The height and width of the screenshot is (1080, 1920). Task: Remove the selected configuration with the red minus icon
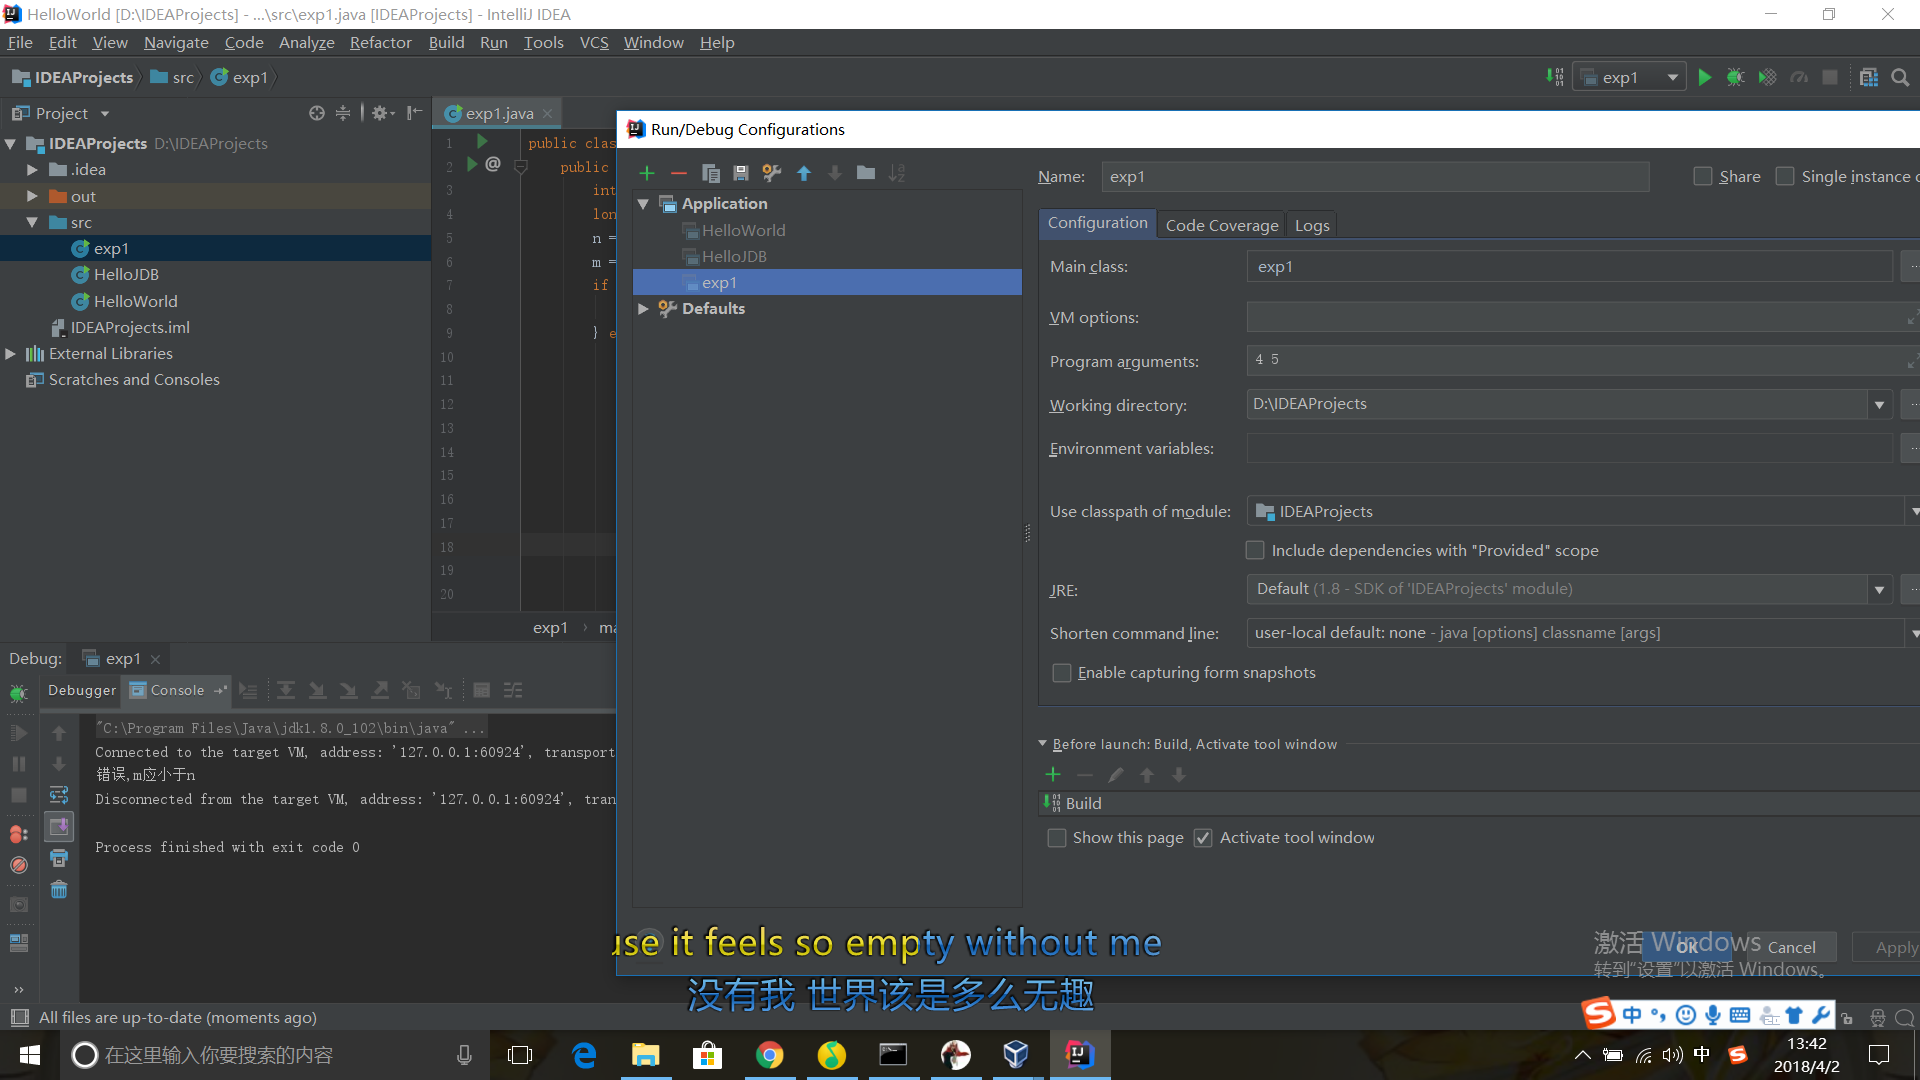click(679, 173)
